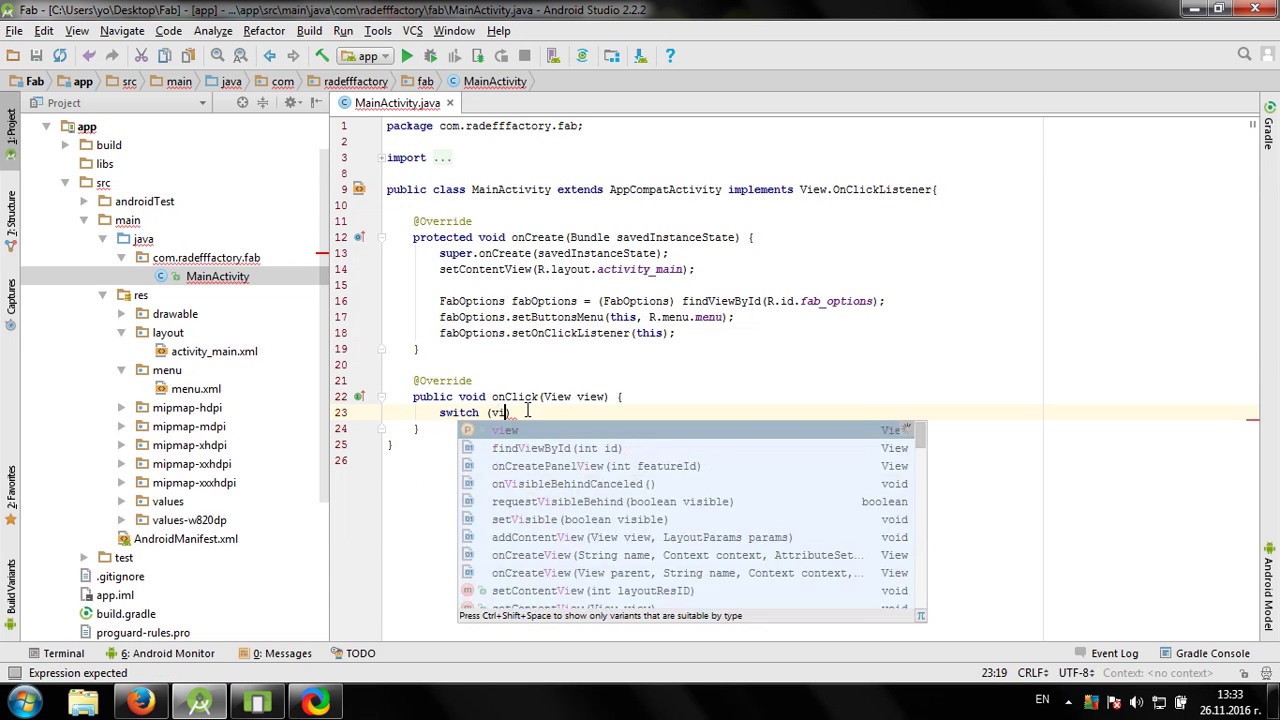Select AndroidManifest.xml in tree

[x=177, y=539]
